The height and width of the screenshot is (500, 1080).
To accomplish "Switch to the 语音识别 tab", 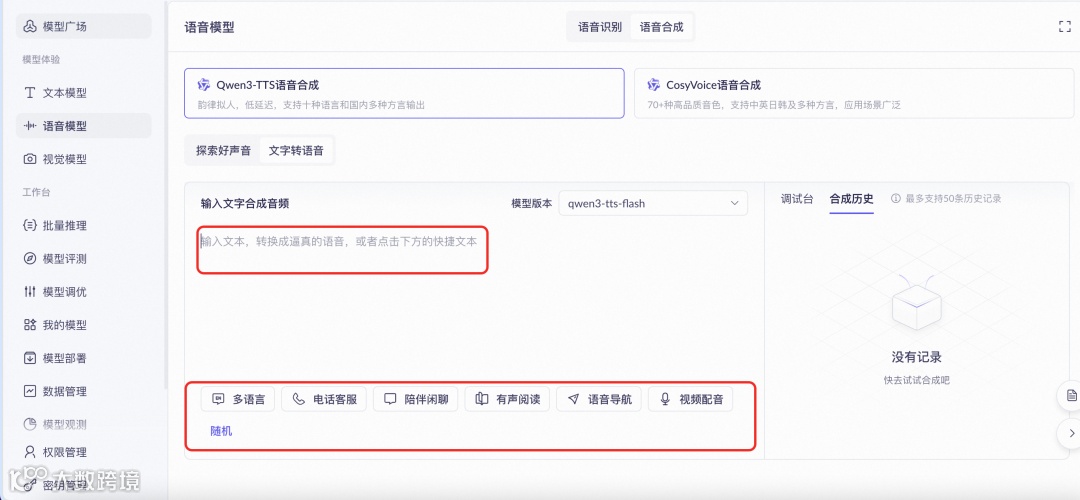I will 599,27.
